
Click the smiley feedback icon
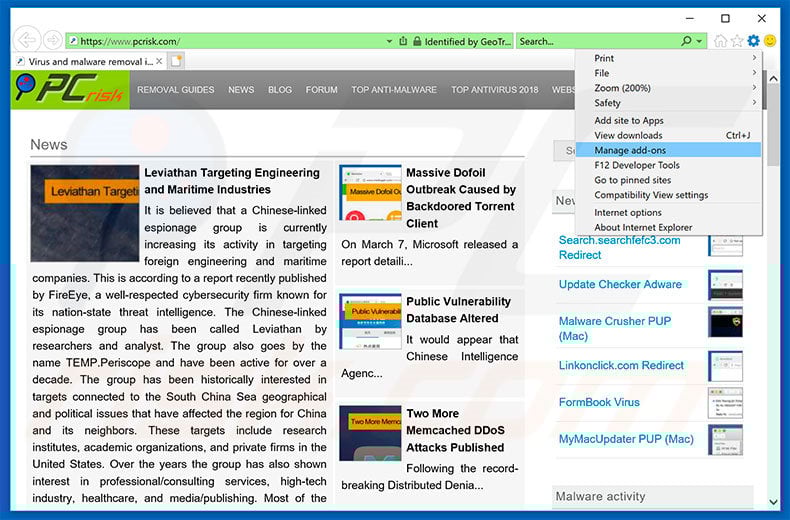pyautogui.click(x=770, y=41)
